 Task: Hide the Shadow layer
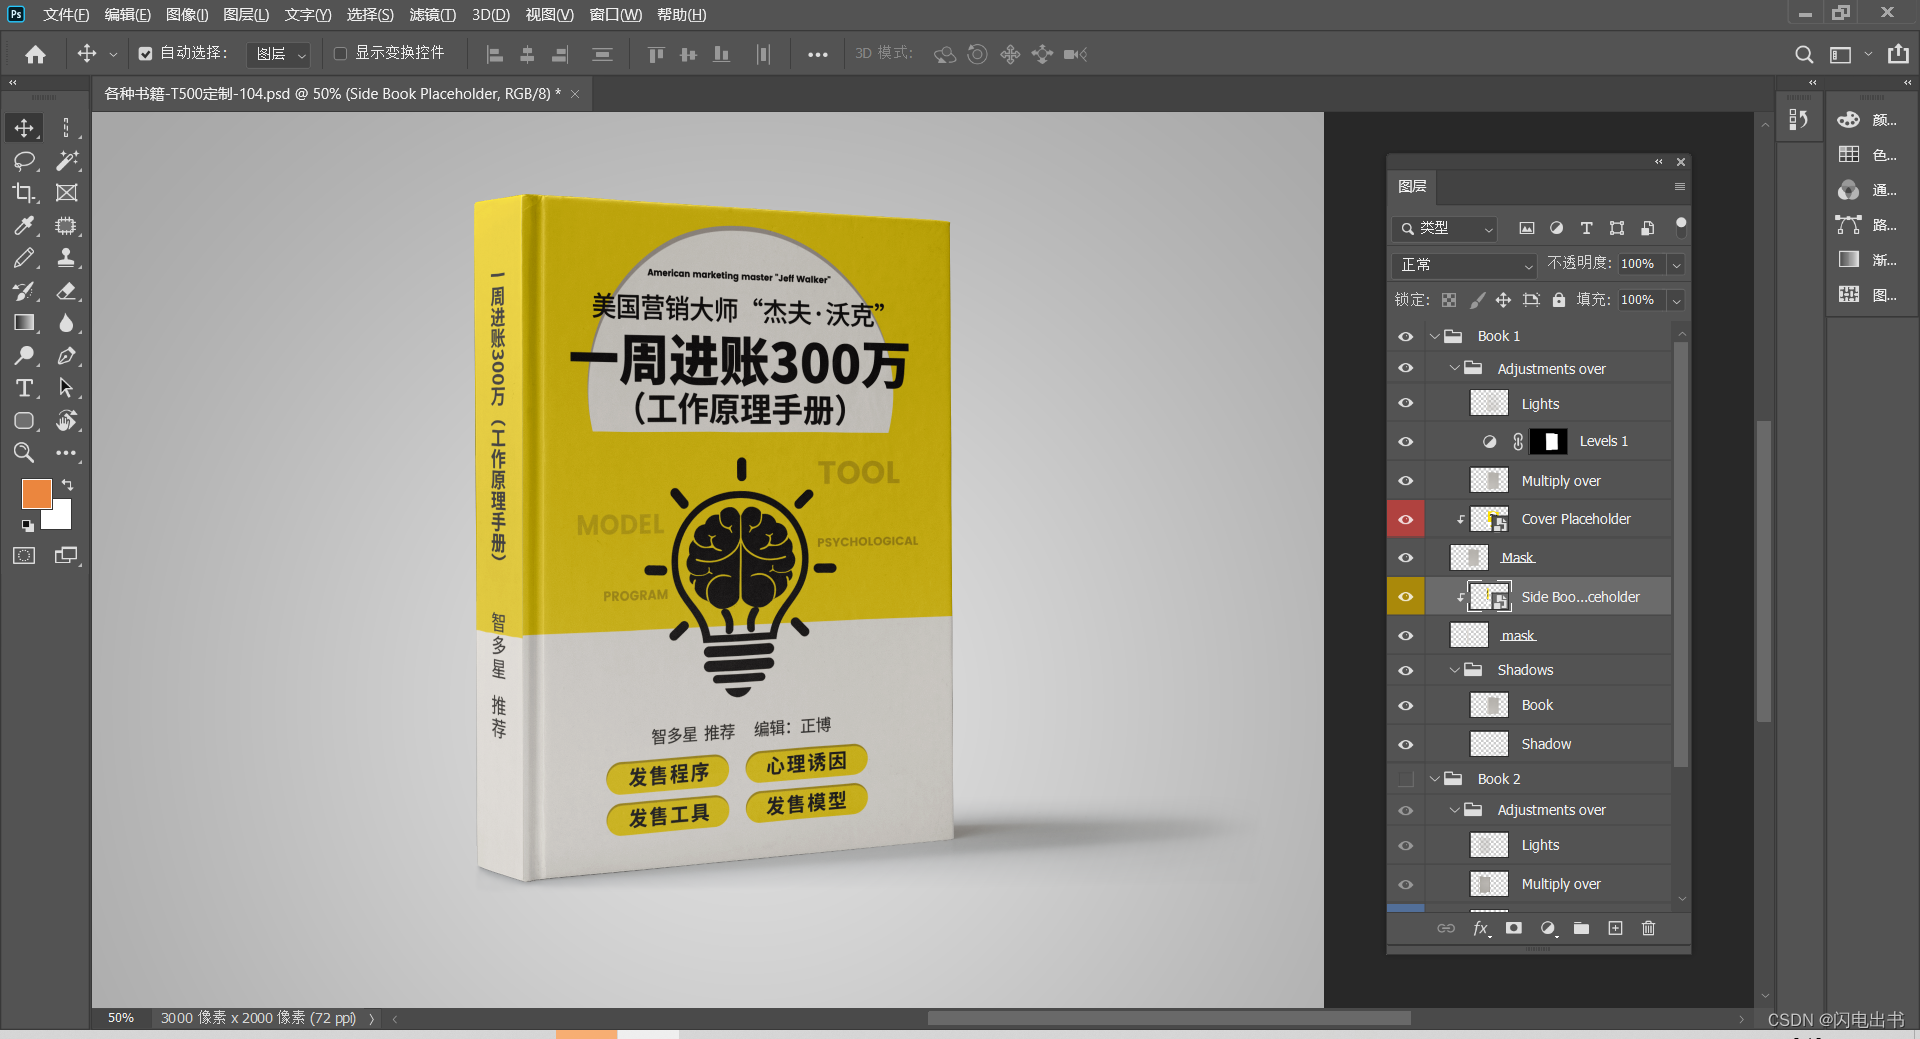point(1405,744)
